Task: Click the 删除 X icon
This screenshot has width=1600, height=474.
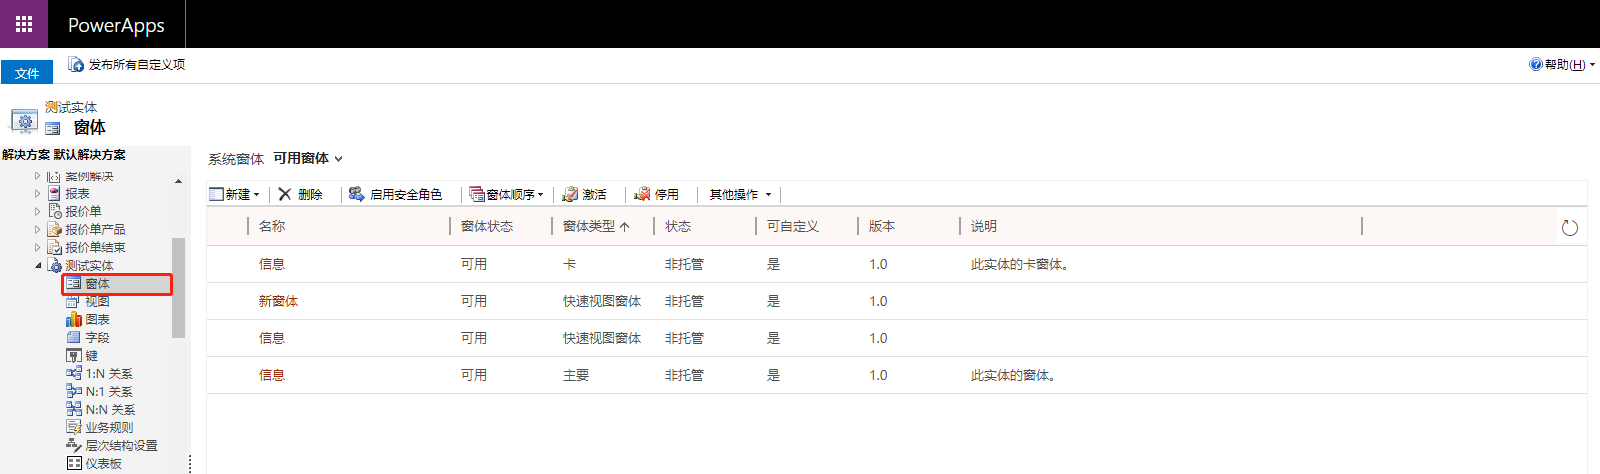Action: pos(285,194)
